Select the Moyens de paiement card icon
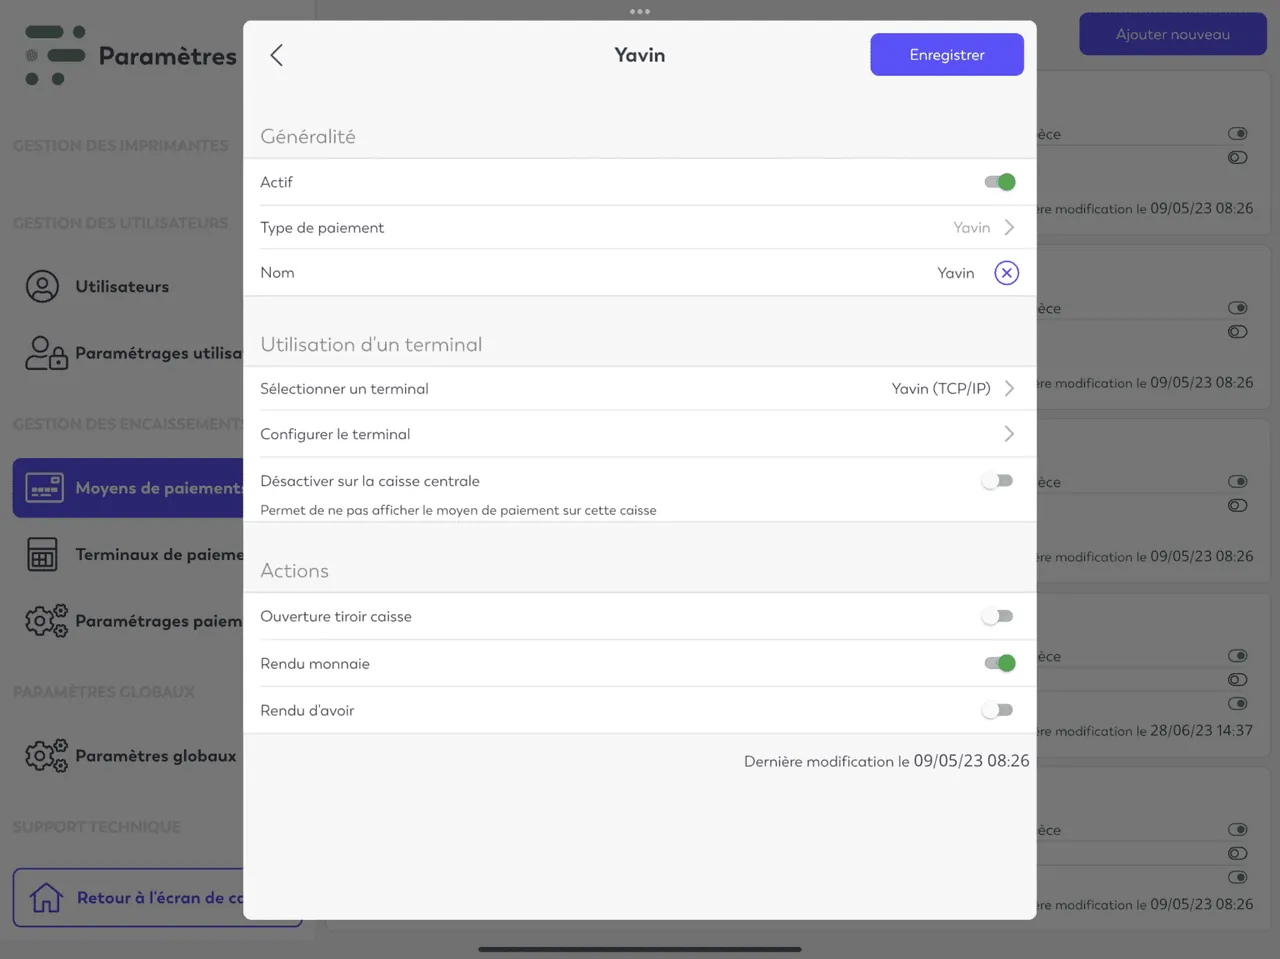Image resolution: width=1280 pixels, height=959 pixels. tap(44, 488)
